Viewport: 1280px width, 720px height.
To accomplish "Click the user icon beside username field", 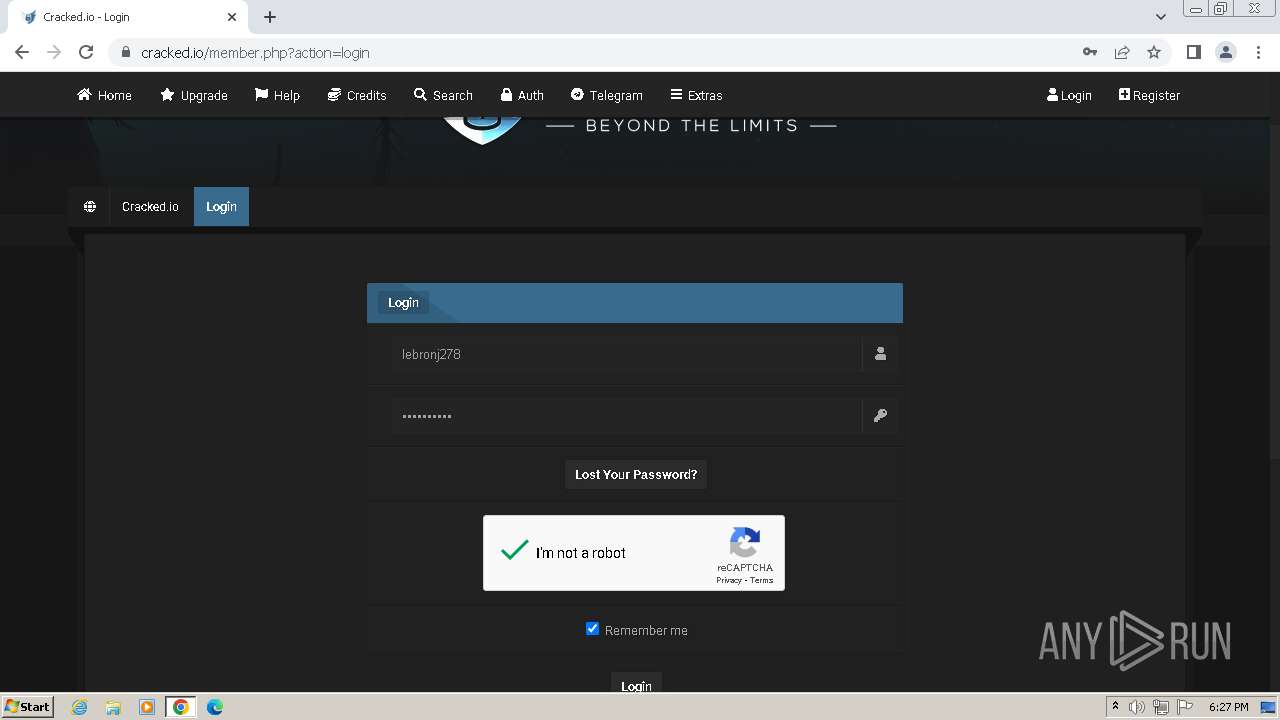I will (880, 354).
